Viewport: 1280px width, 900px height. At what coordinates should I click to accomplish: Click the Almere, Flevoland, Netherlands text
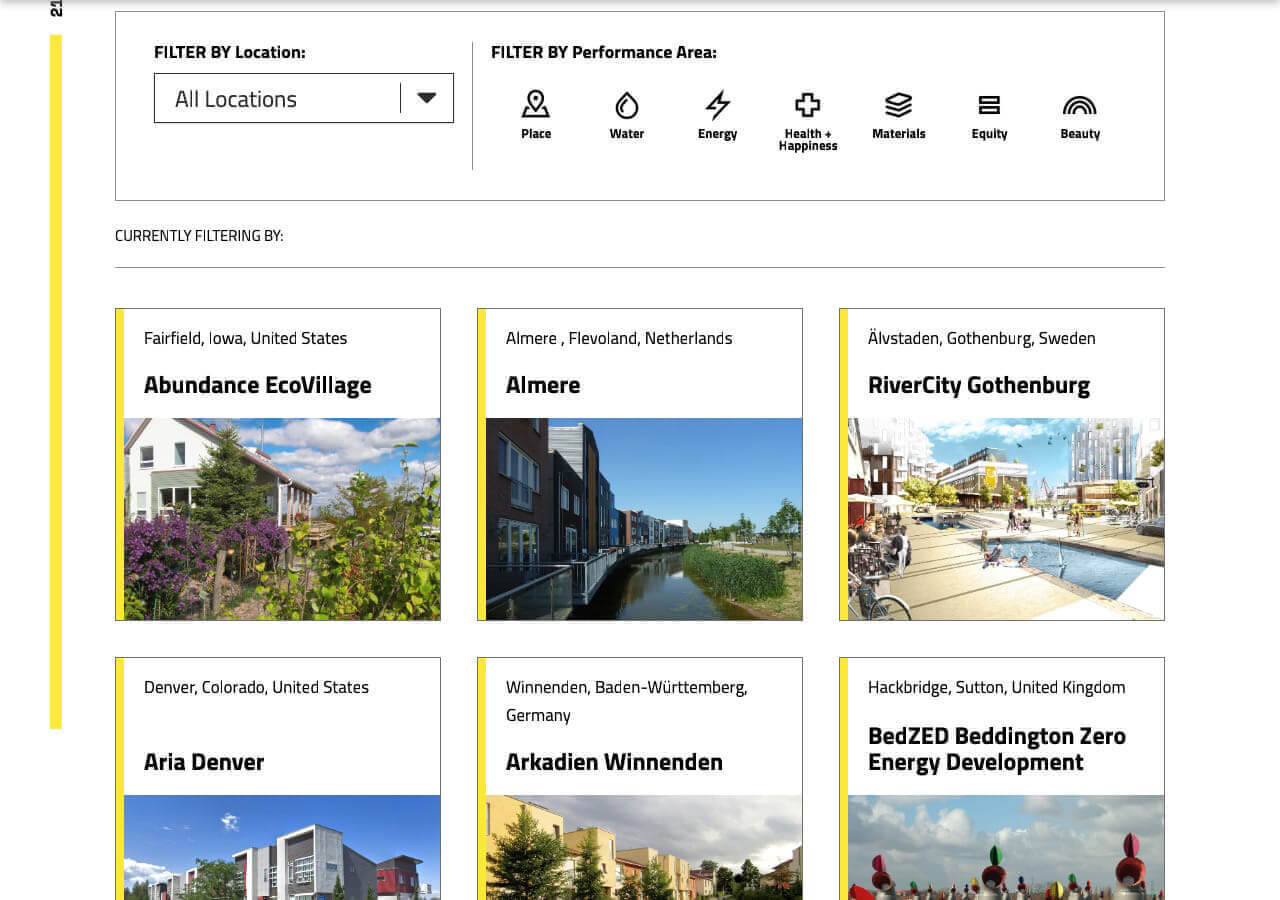point(619,338)
